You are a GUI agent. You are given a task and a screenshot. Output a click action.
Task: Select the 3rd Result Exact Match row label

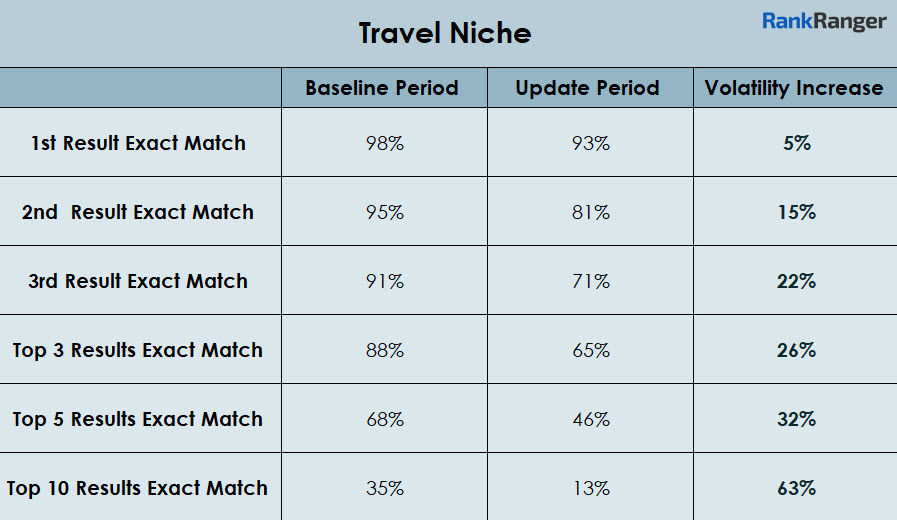click(x=138, y=281)
